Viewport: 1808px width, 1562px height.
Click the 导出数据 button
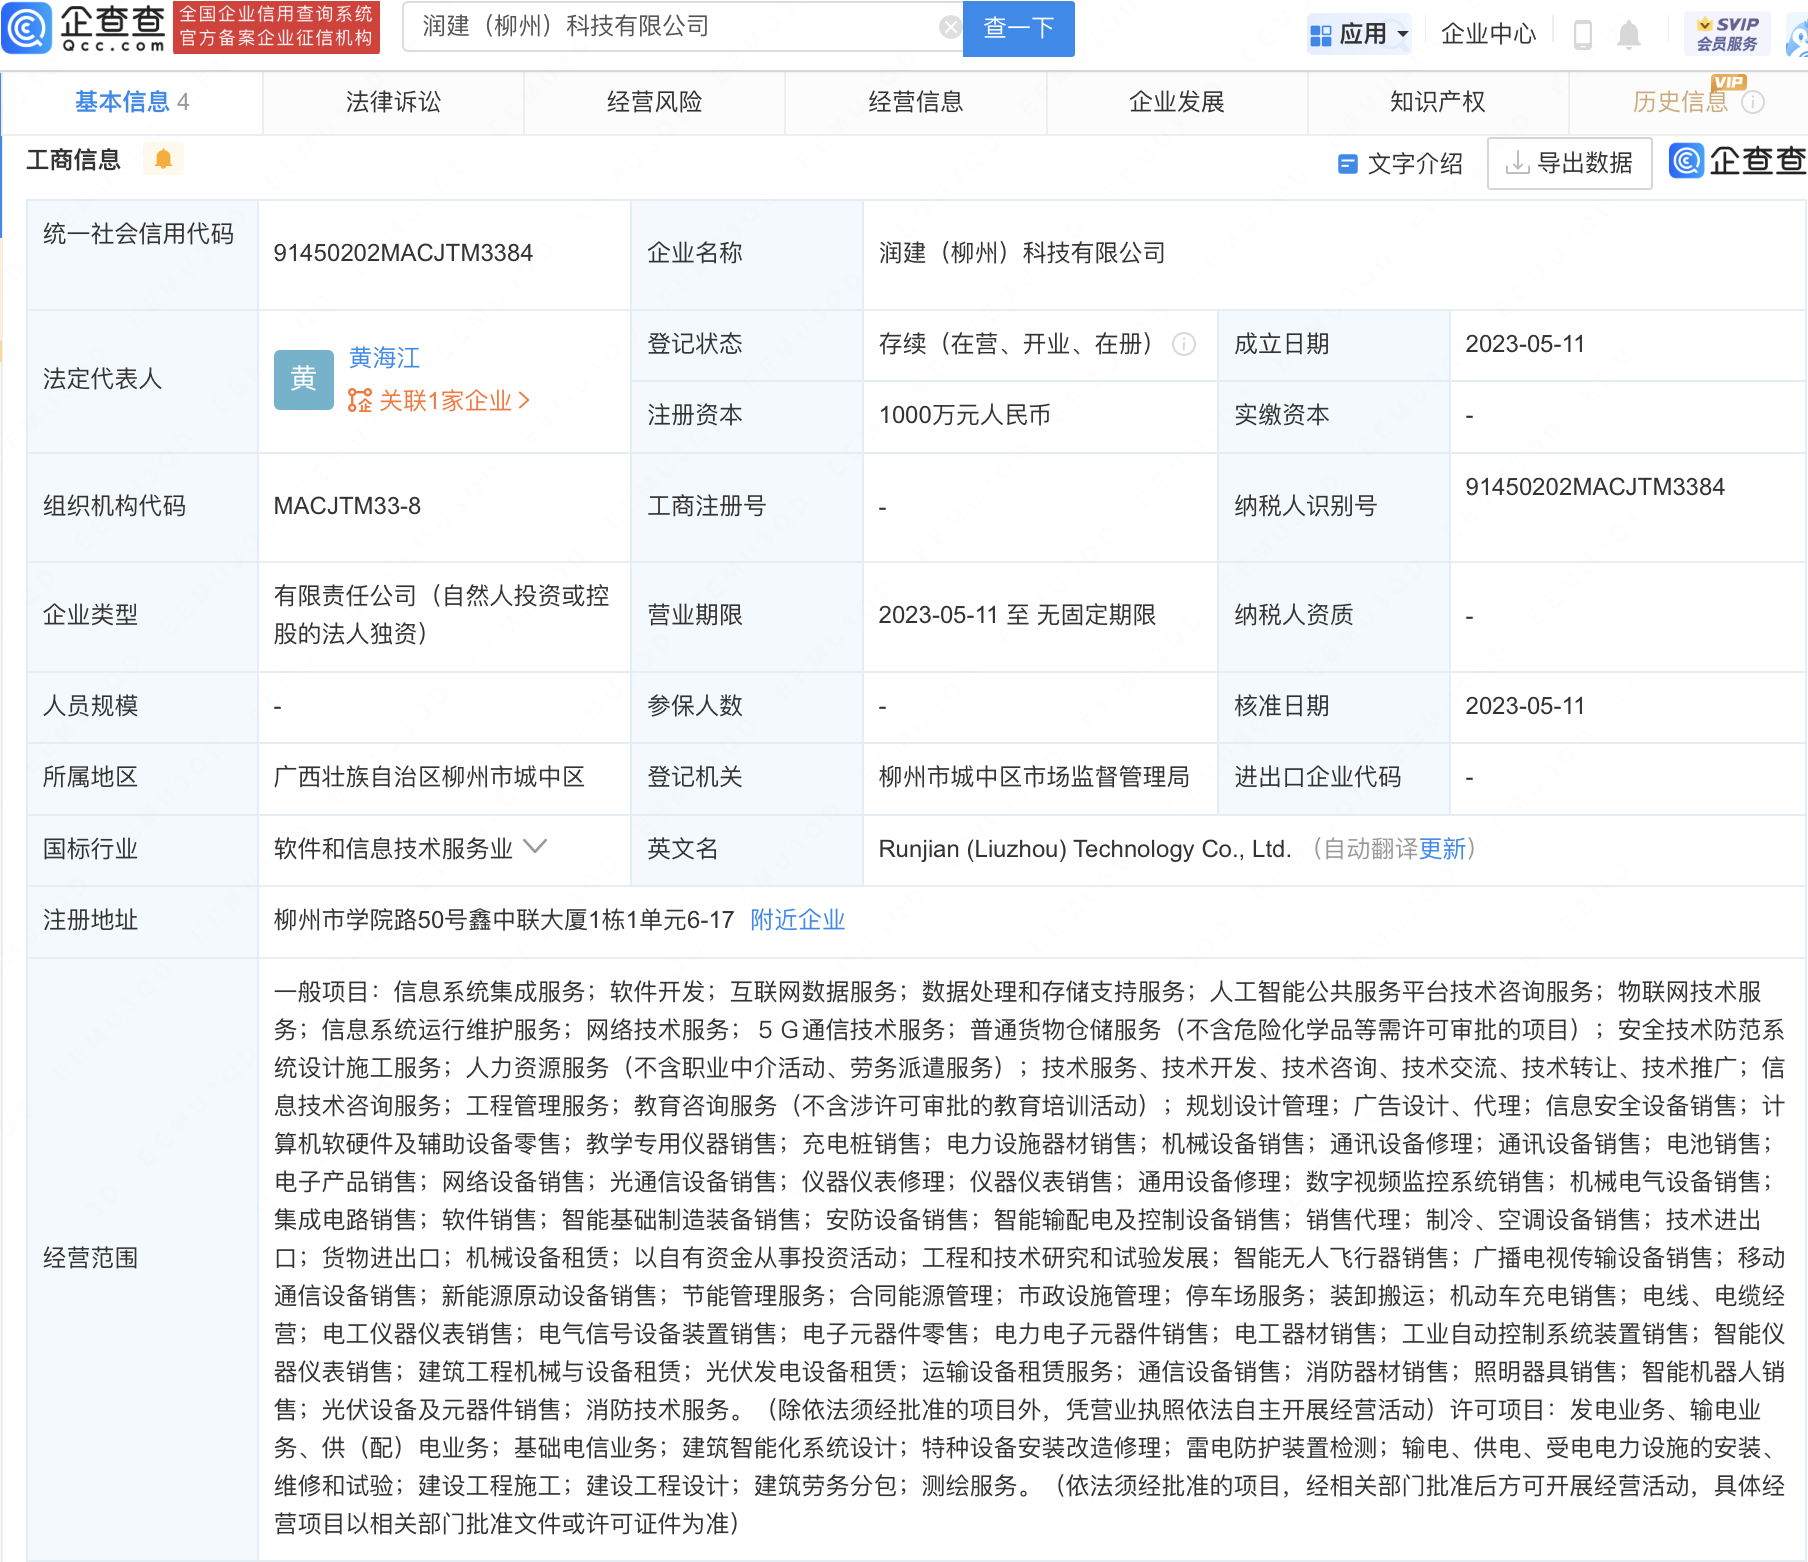click(x=1569, y=163)
